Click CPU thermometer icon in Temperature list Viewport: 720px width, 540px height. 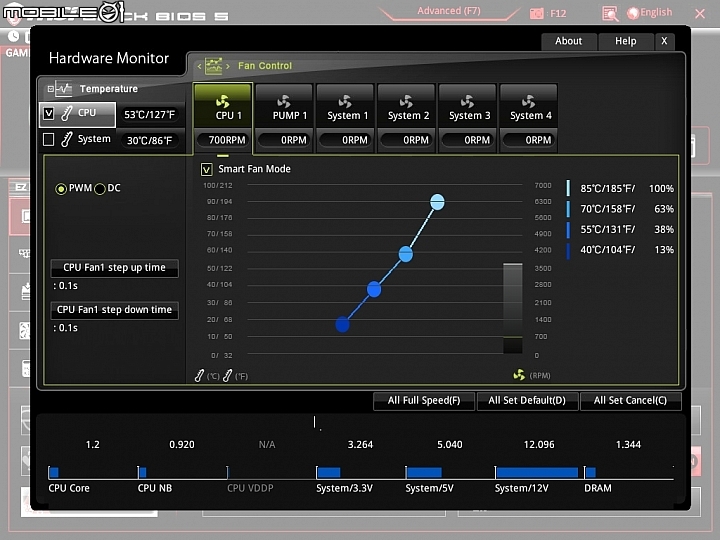pyautogui.click(x=67, y=113)
